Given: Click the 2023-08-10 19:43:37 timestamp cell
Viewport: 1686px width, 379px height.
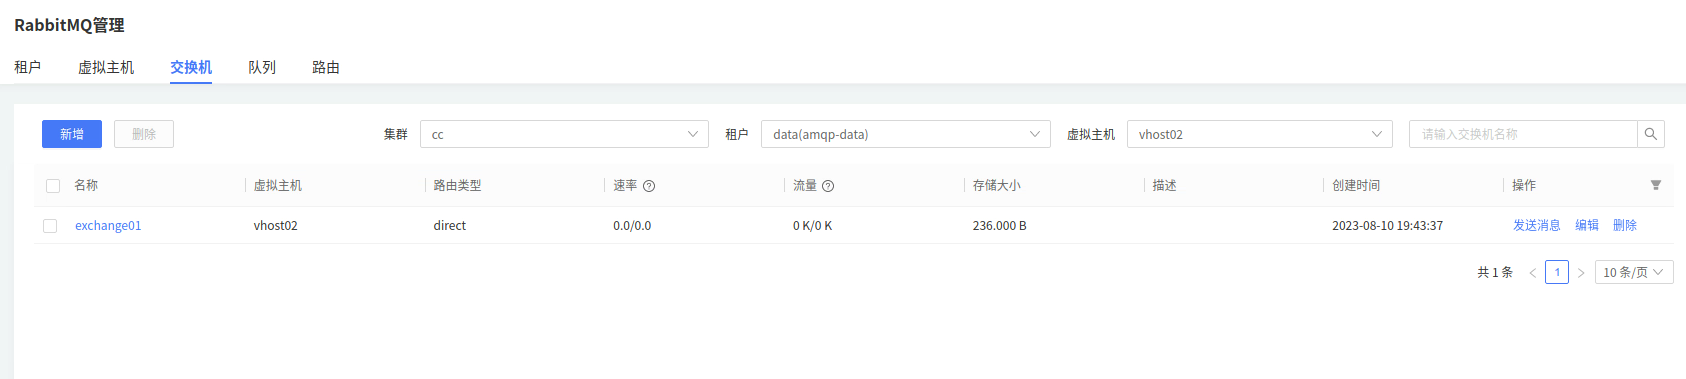Looking at the screenshot, I should point(1388,226).
